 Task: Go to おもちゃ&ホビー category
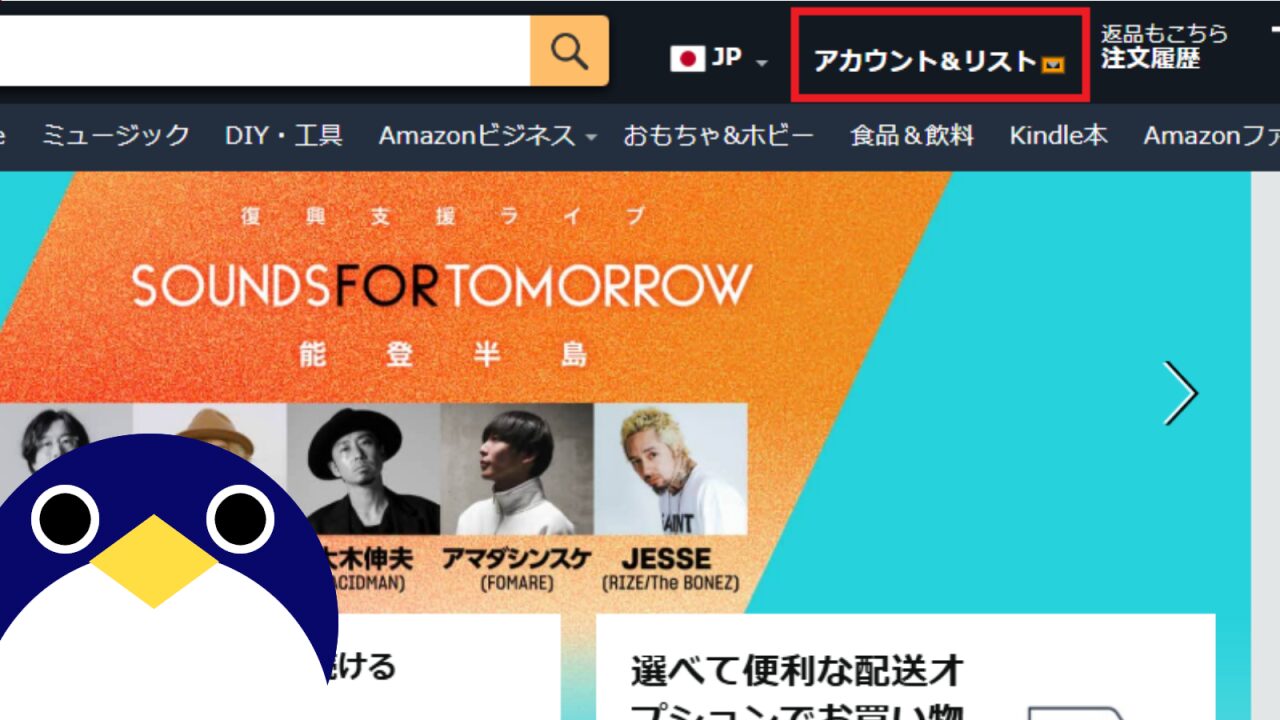pos(718,135)
